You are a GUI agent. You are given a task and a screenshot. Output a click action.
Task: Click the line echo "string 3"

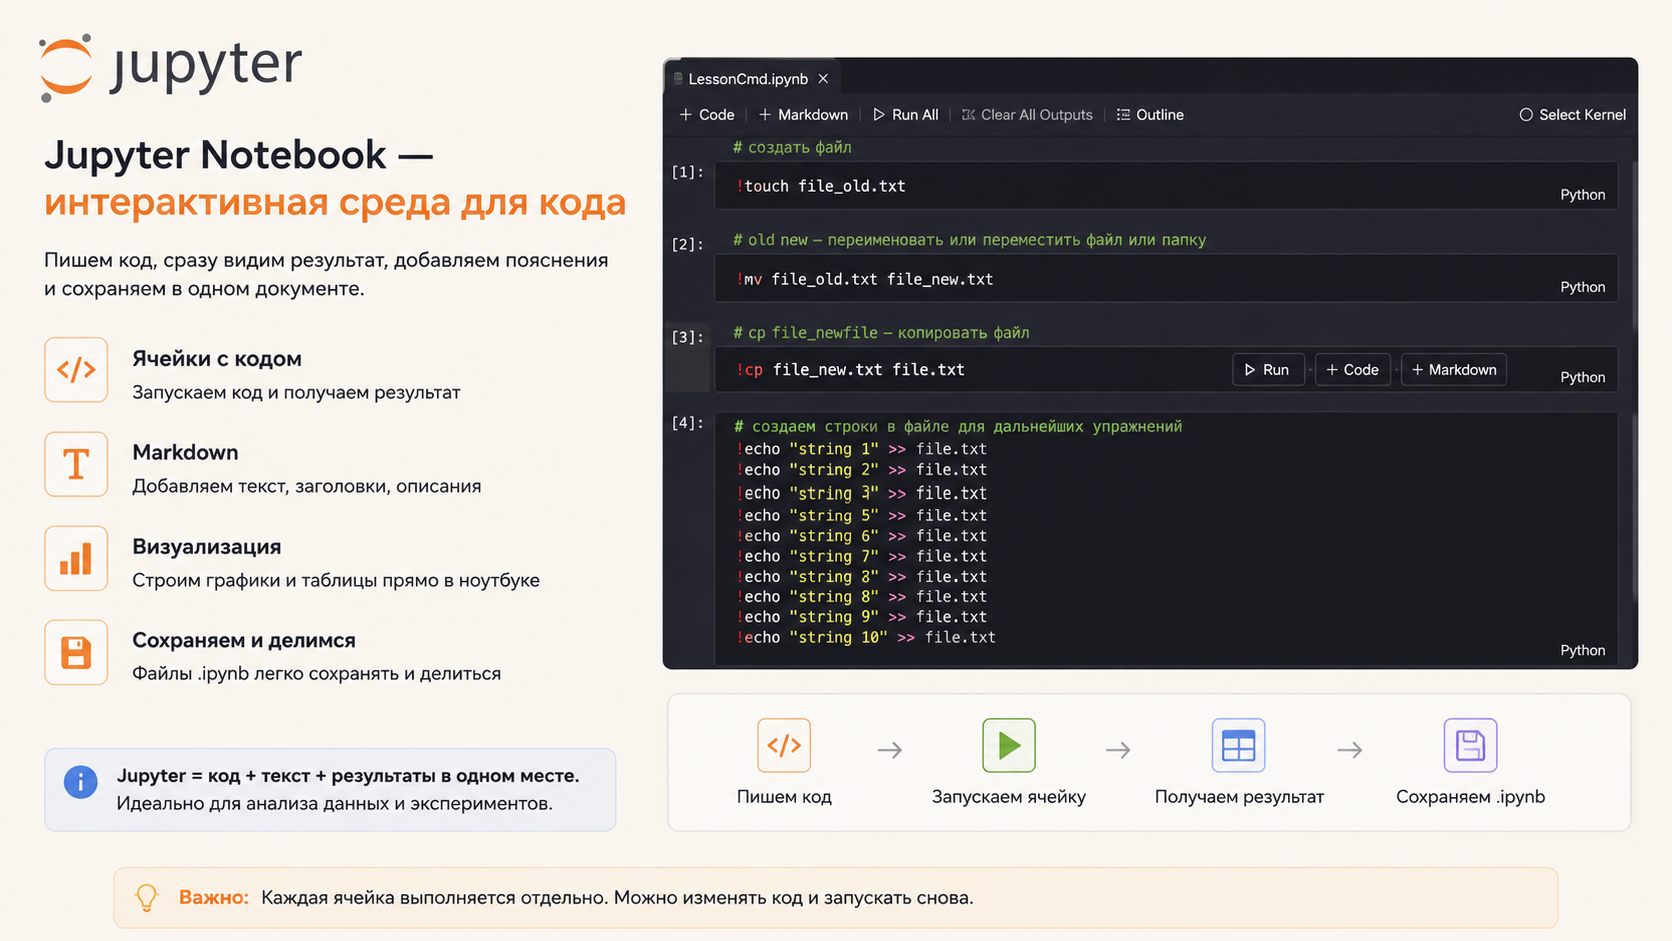[862, 493]
